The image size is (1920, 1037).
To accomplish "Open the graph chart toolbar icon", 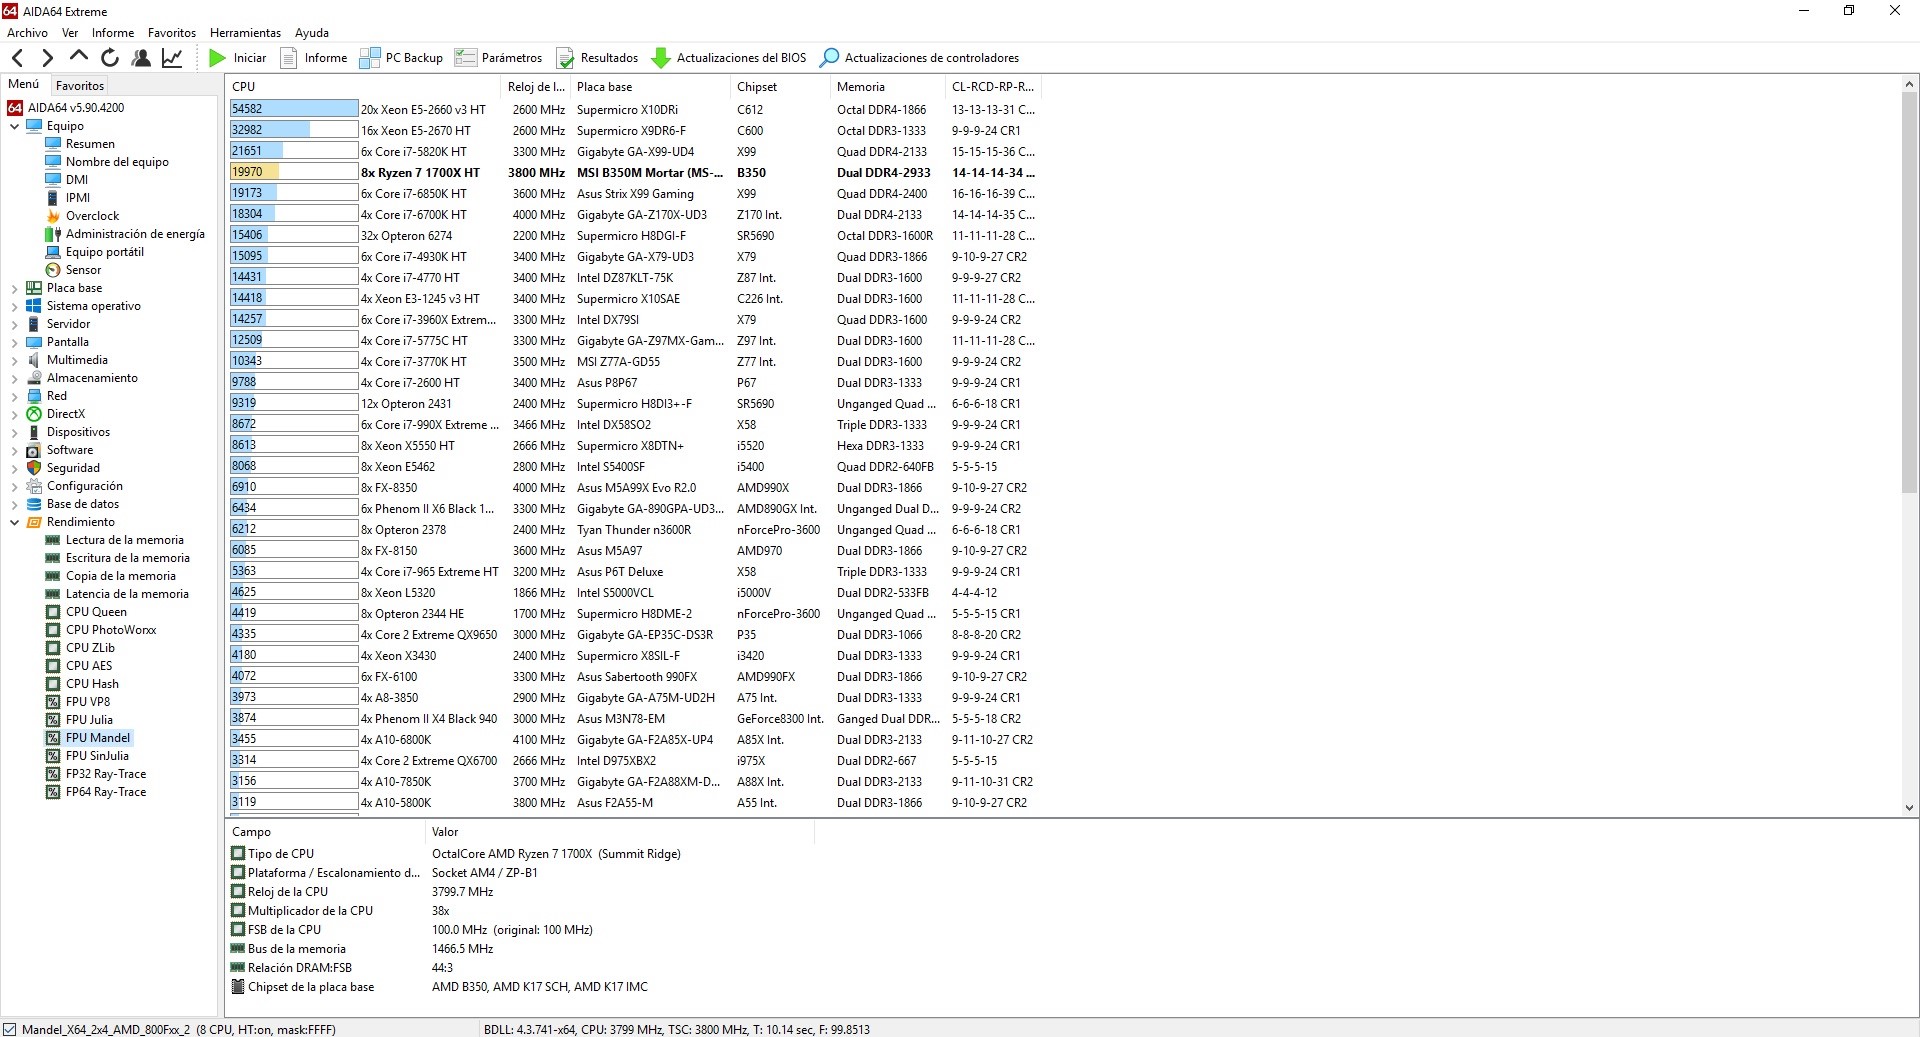I will 172,58.
